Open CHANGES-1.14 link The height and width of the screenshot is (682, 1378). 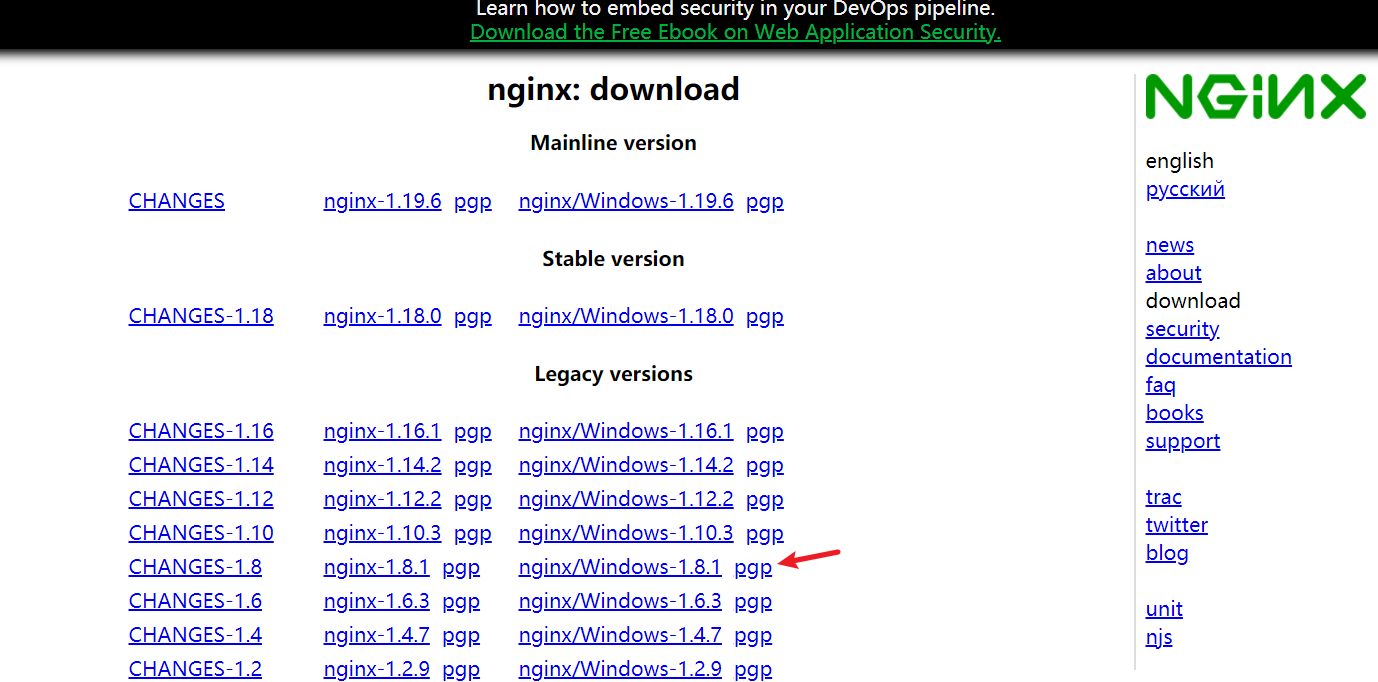[201, 465]
